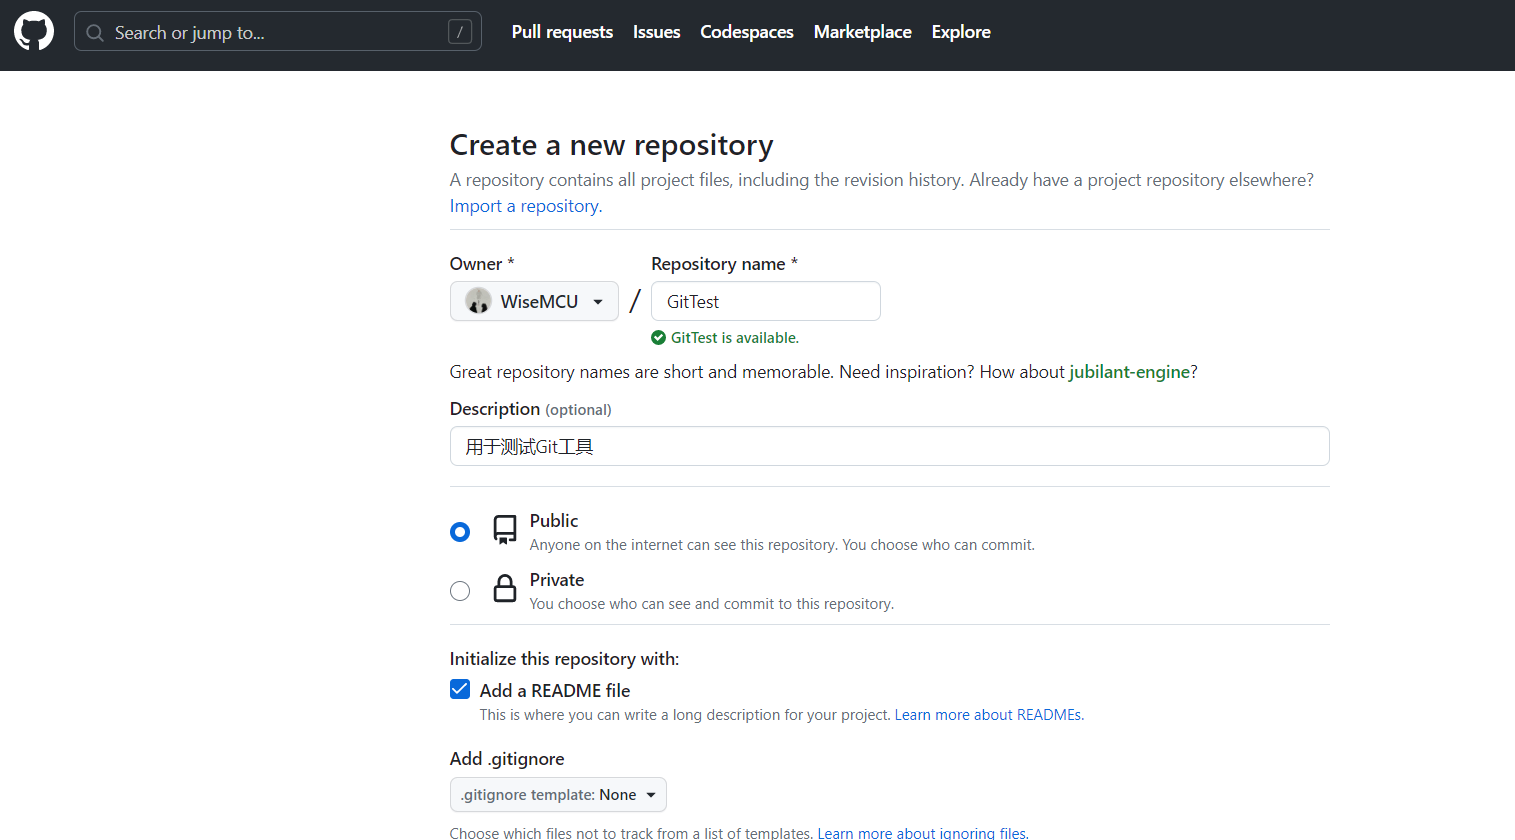Use the jubilant-engine name suggestion
1515x840 pixels.
(x=1129, y=372)
